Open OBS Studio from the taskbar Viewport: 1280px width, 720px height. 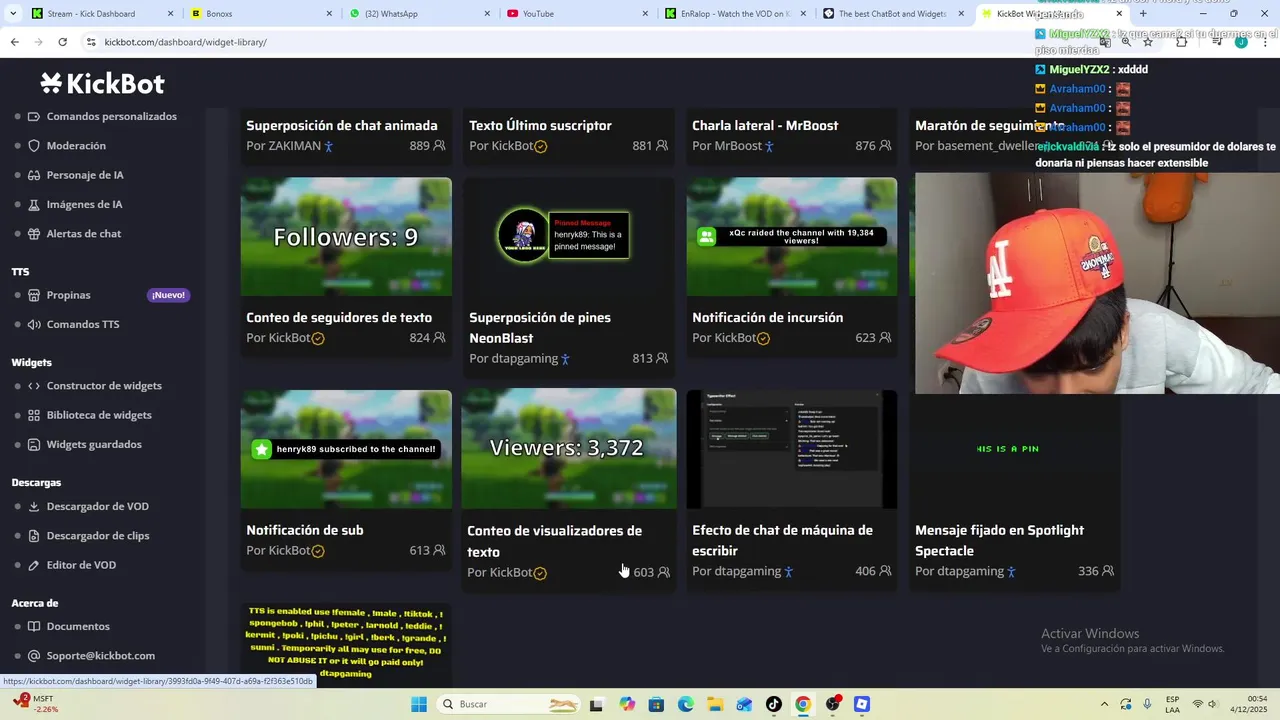coord(833,704)
